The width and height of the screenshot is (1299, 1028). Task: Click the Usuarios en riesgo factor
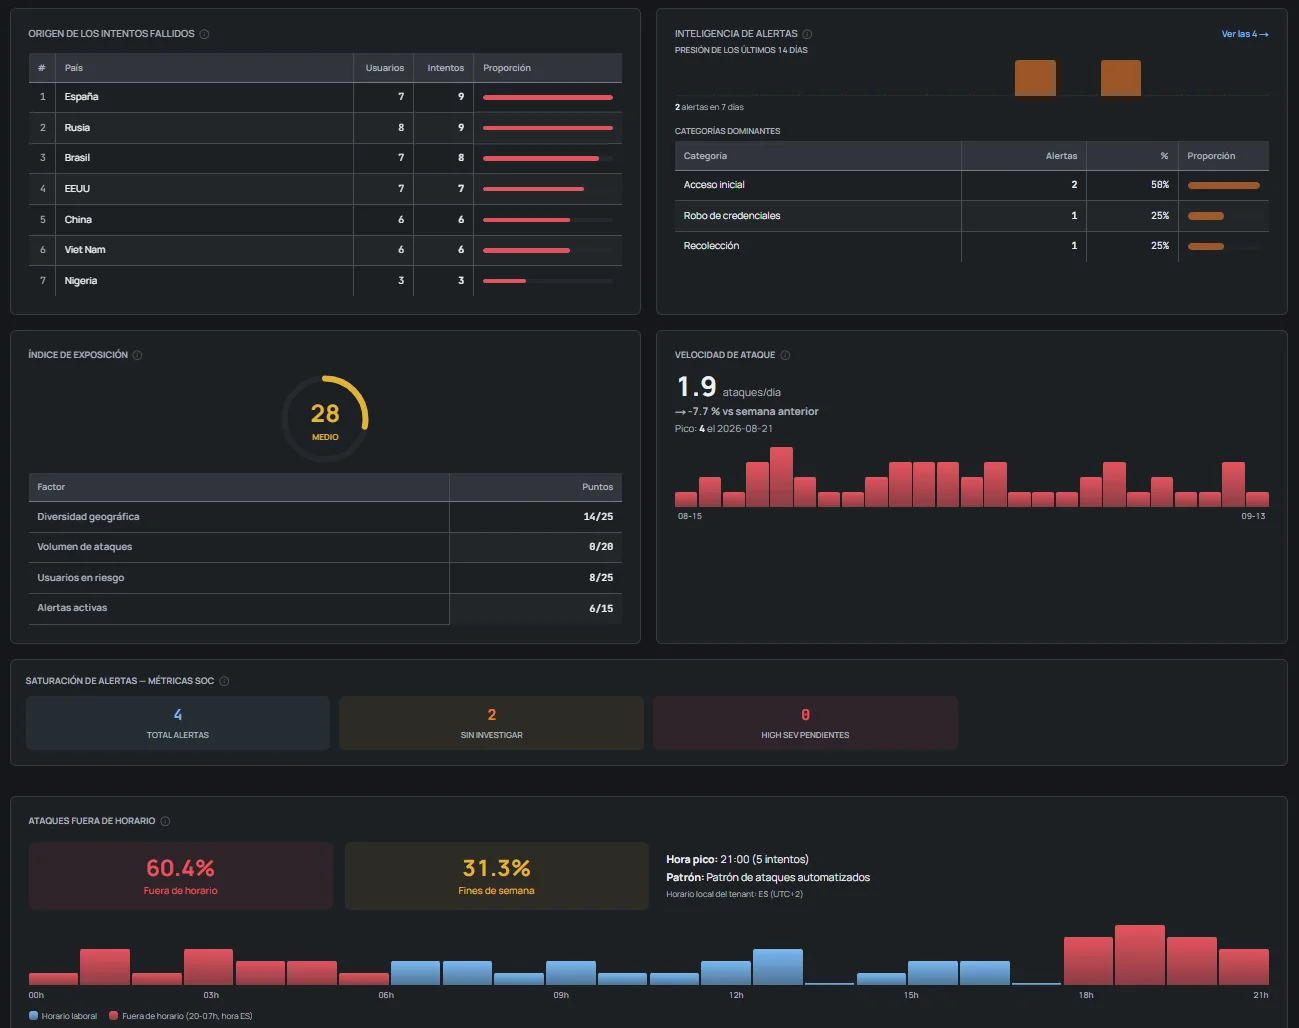[81, 578]
